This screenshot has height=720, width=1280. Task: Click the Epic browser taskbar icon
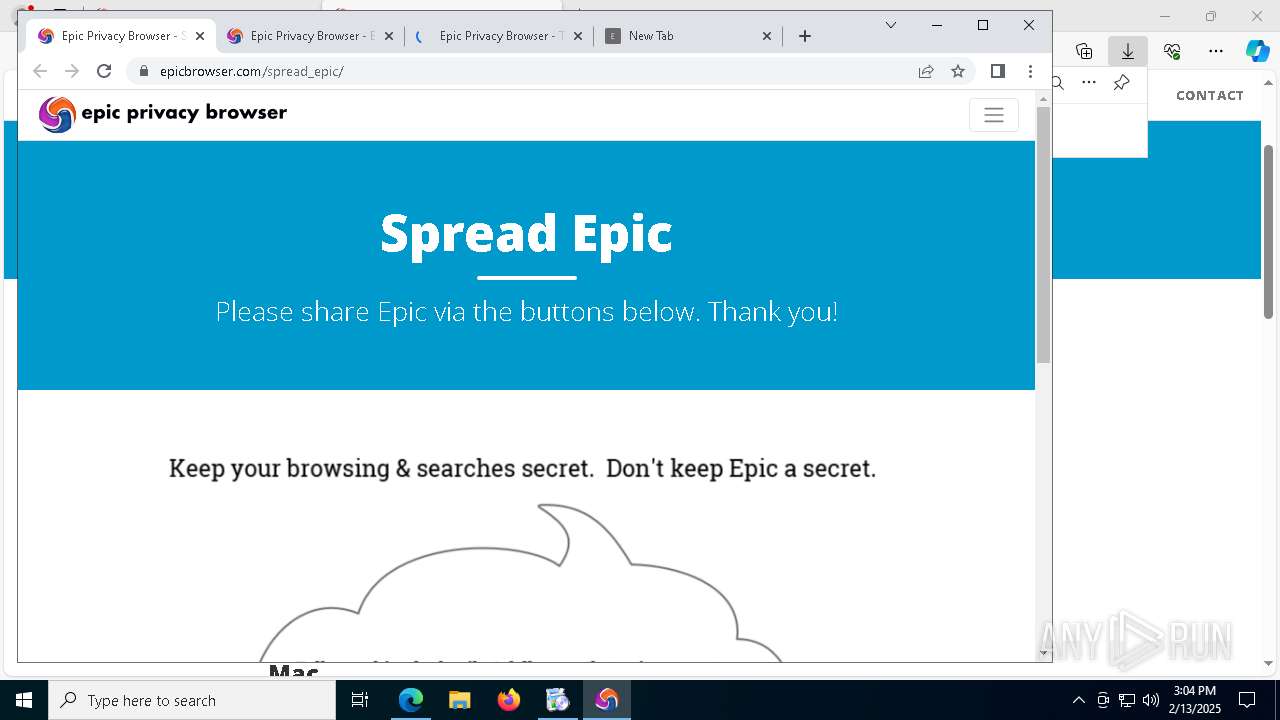point(607,700)
